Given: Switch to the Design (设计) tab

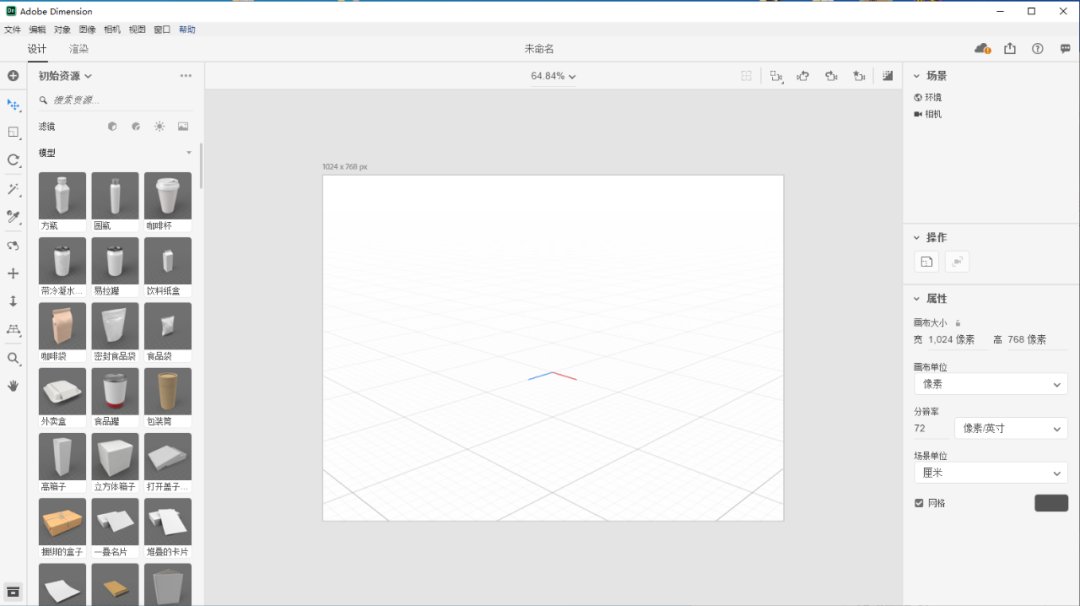Looking at the screenshot, I should [x=37, y=49].
